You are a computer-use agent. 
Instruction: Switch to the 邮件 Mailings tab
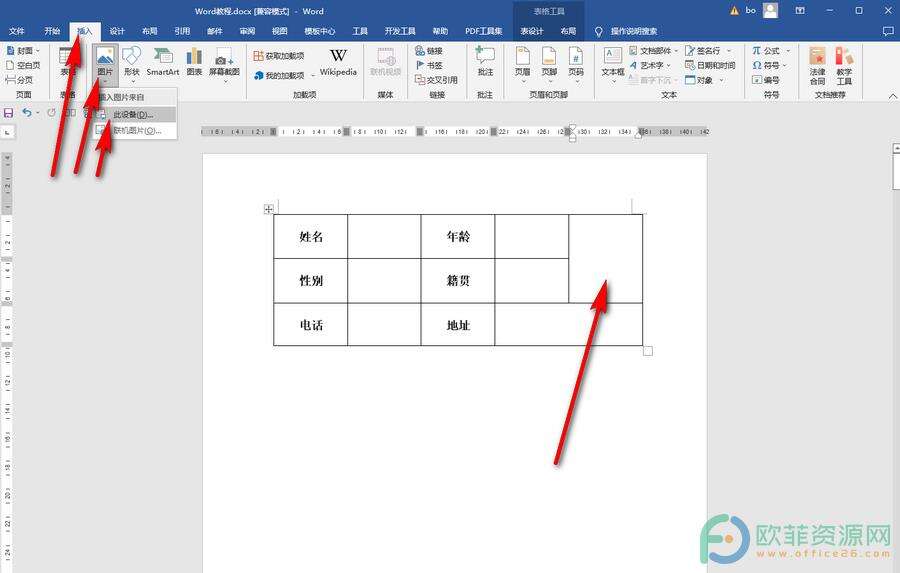(x=215, y=31)
